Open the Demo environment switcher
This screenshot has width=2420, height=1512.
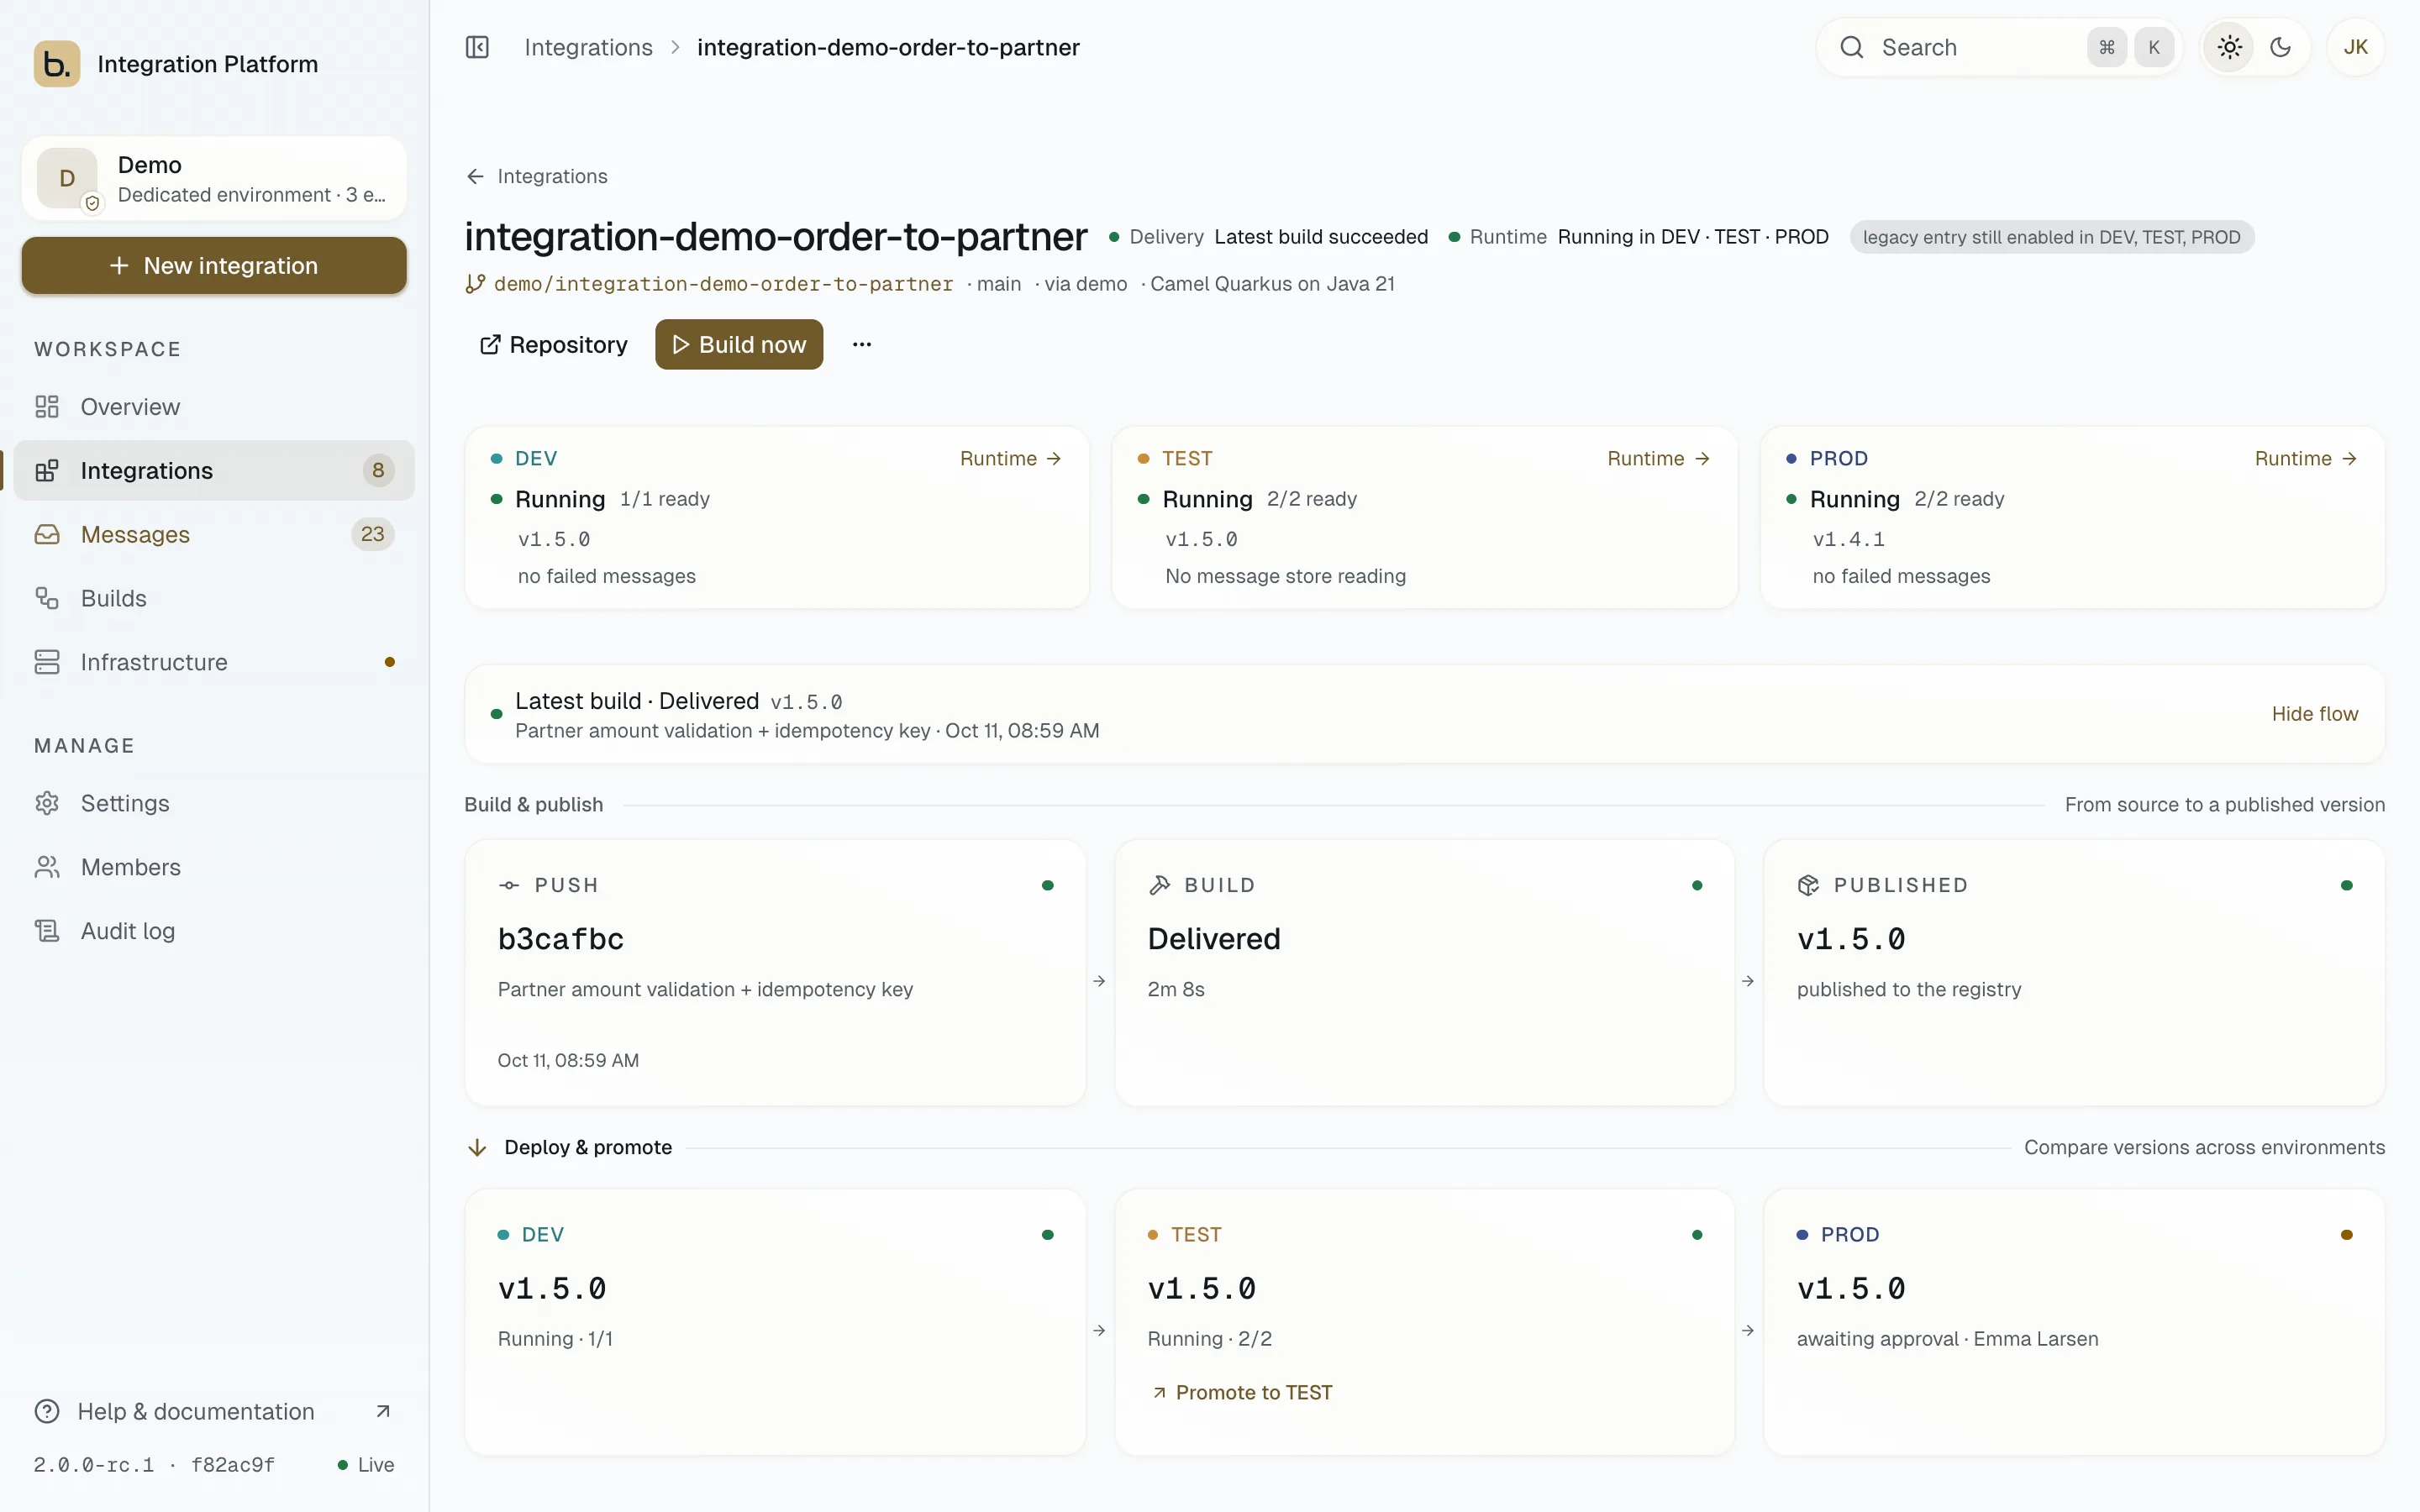click(x=214, y=178)
